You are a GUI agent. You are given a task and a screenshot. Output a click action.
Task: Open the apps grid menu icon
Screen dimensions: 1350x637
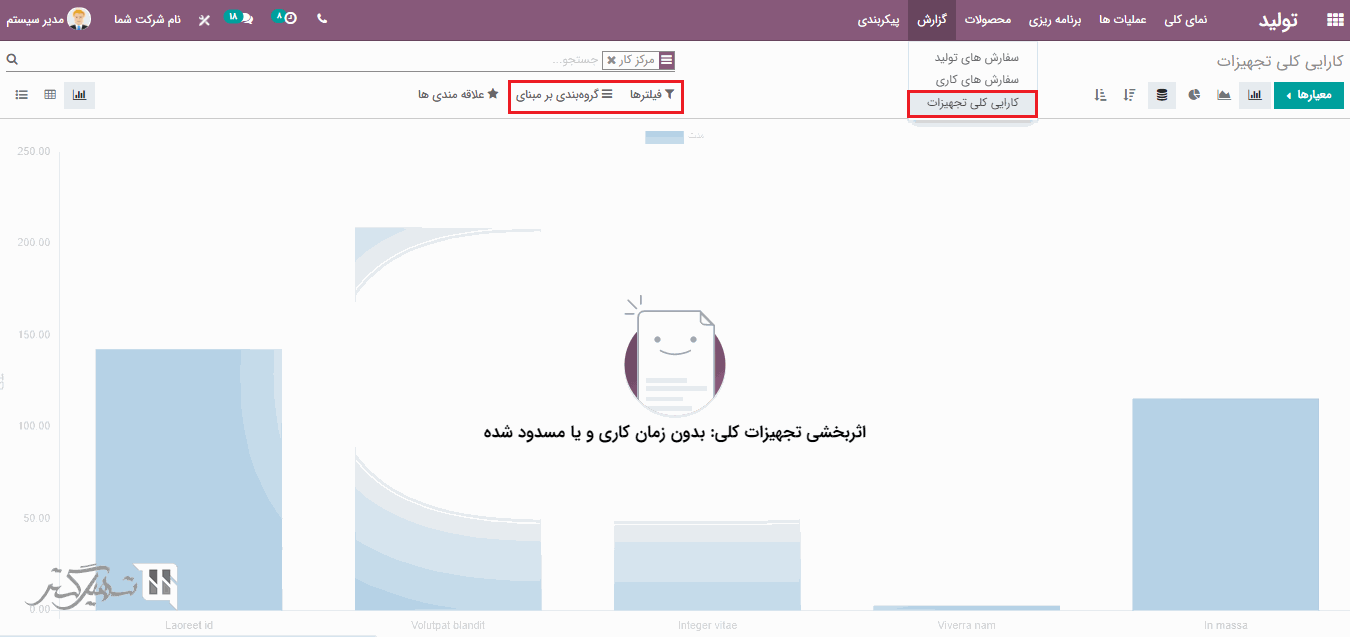pyautogui.click(x=1334, y=19)
